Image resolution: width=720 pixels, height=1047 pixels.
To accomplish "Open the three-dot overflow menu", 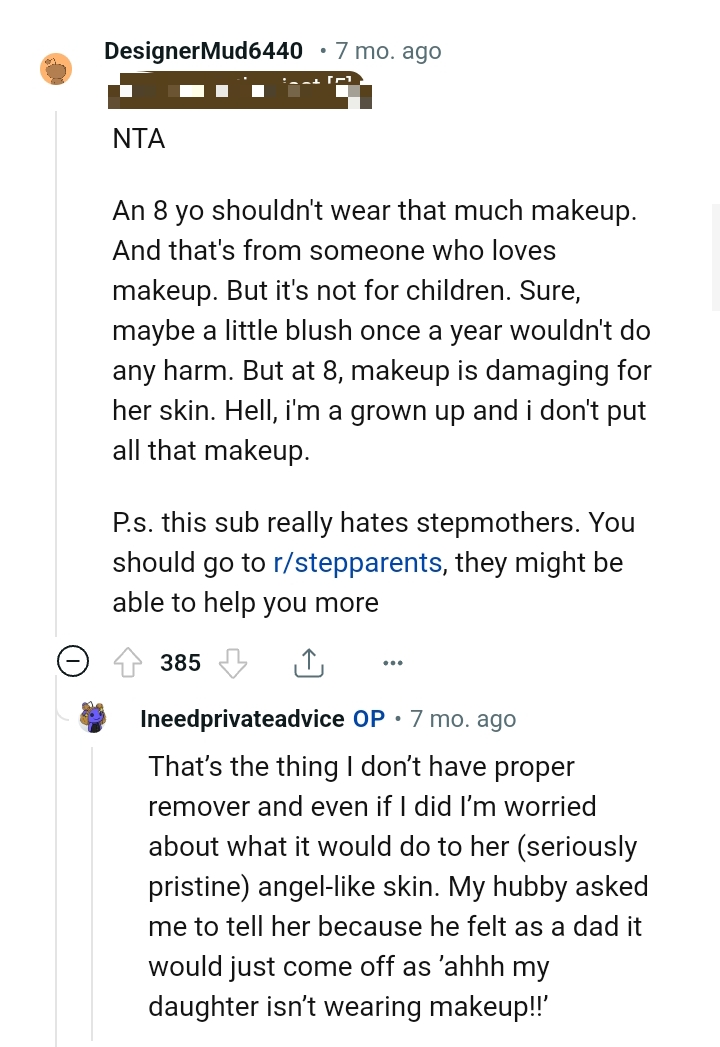I will (393, 662).
